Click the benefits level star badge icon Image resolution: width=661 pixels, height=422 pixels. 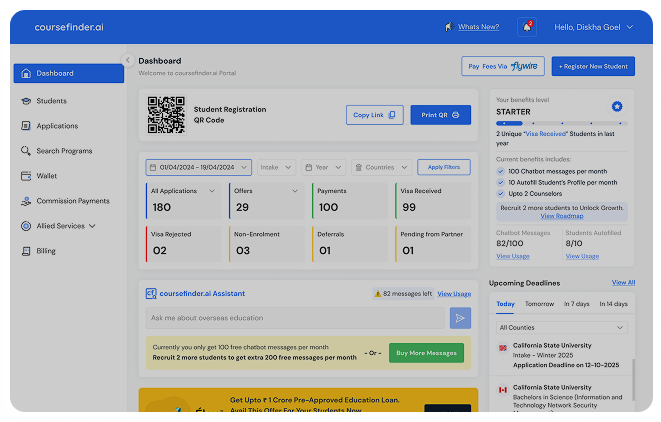click(617, 106)
